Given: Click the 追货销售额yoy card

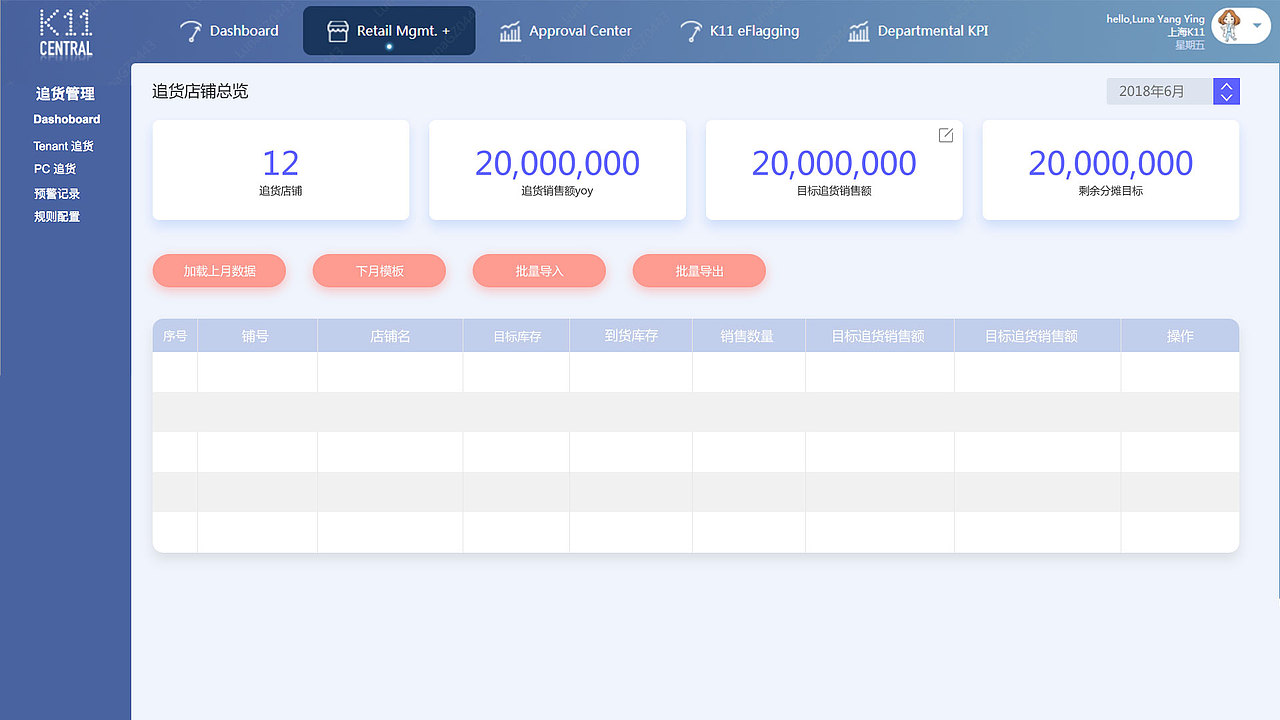Looking at the screenshot, I should (557, 170).
